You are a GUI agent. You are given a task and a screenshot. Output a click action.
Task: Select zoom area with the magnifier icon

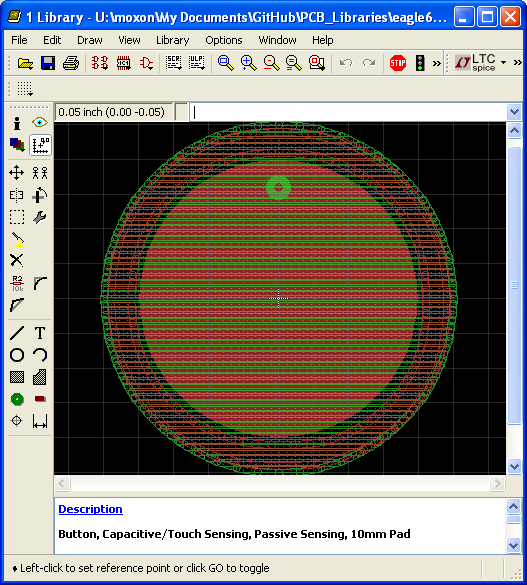tap(317, 63)
